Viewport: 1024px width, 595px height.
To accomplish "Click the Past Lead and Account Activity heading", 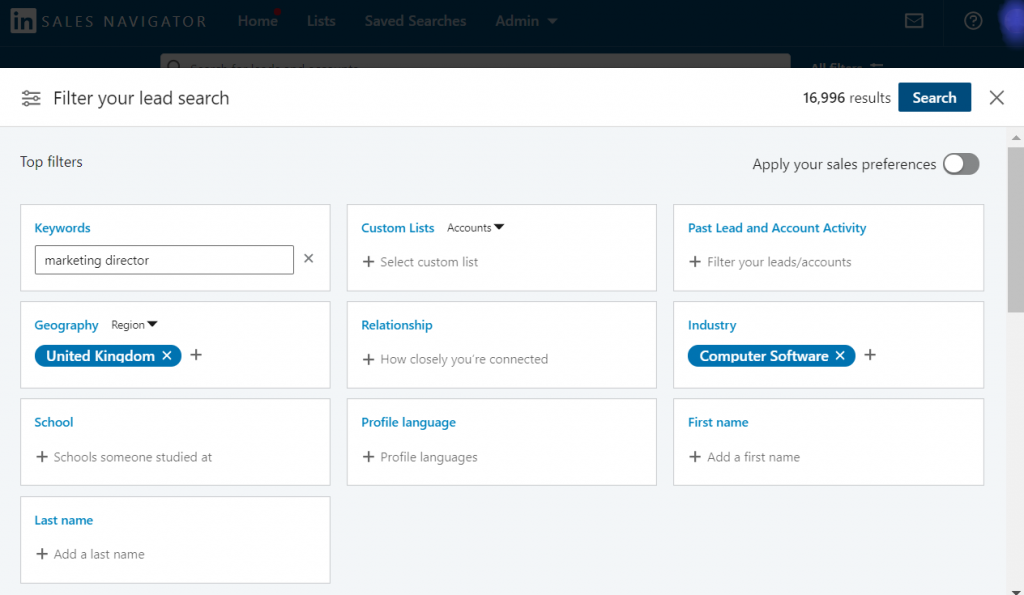I will (777, 228).
